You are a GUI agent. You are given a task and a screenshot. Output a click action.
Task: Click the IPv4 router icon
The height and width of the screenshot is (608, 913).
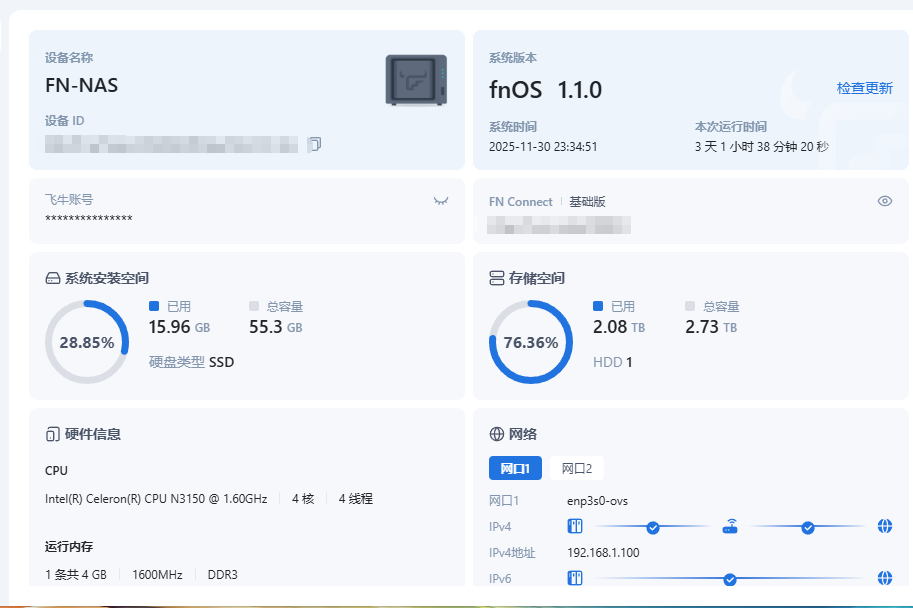point(730,526)
